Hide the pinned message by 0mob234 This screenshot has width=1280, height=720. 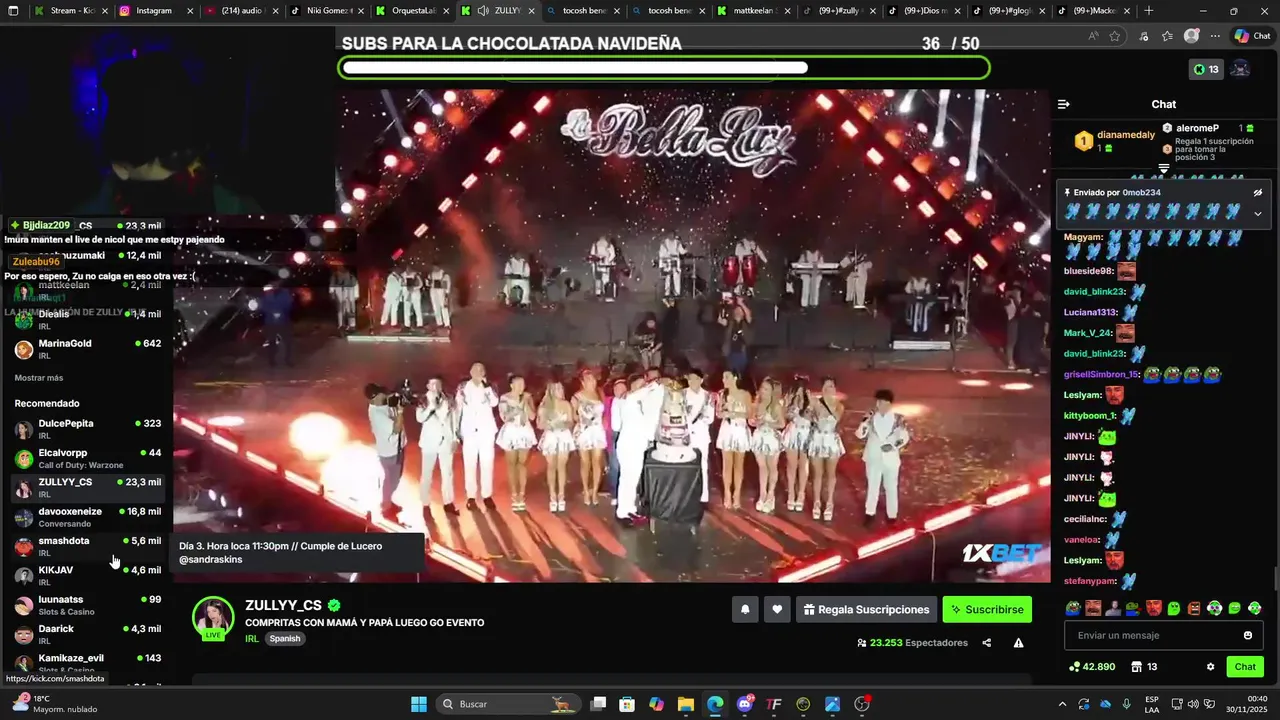1258,192
